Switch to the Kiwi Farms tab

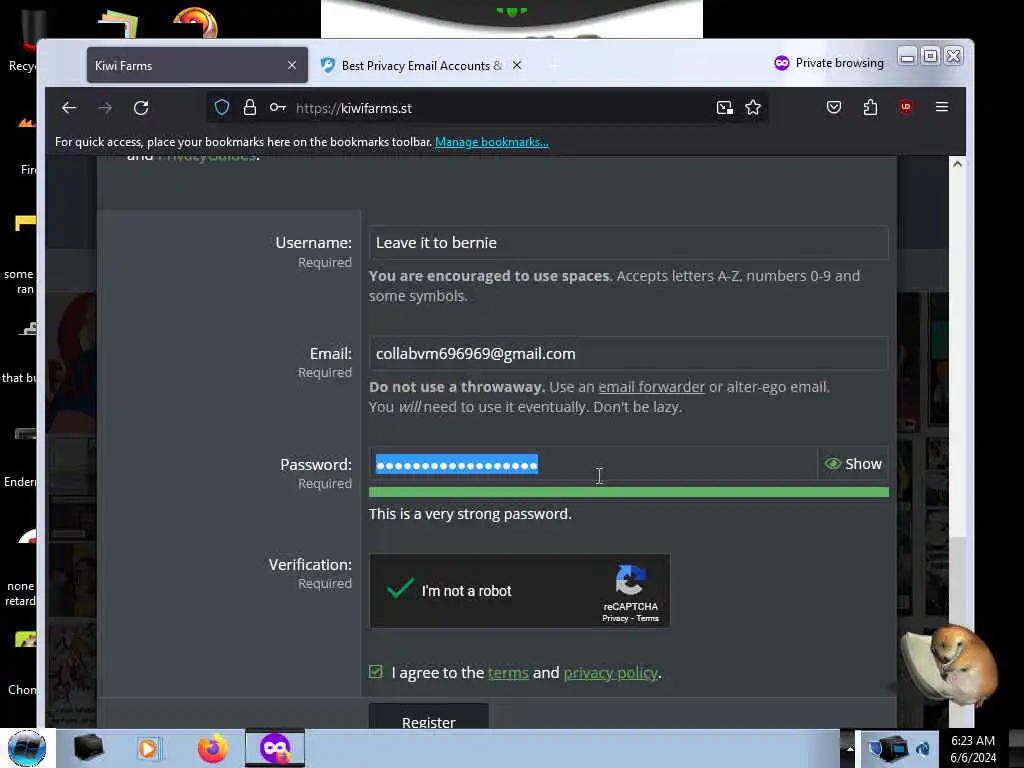pyautogui.click(x=197, y=65)
